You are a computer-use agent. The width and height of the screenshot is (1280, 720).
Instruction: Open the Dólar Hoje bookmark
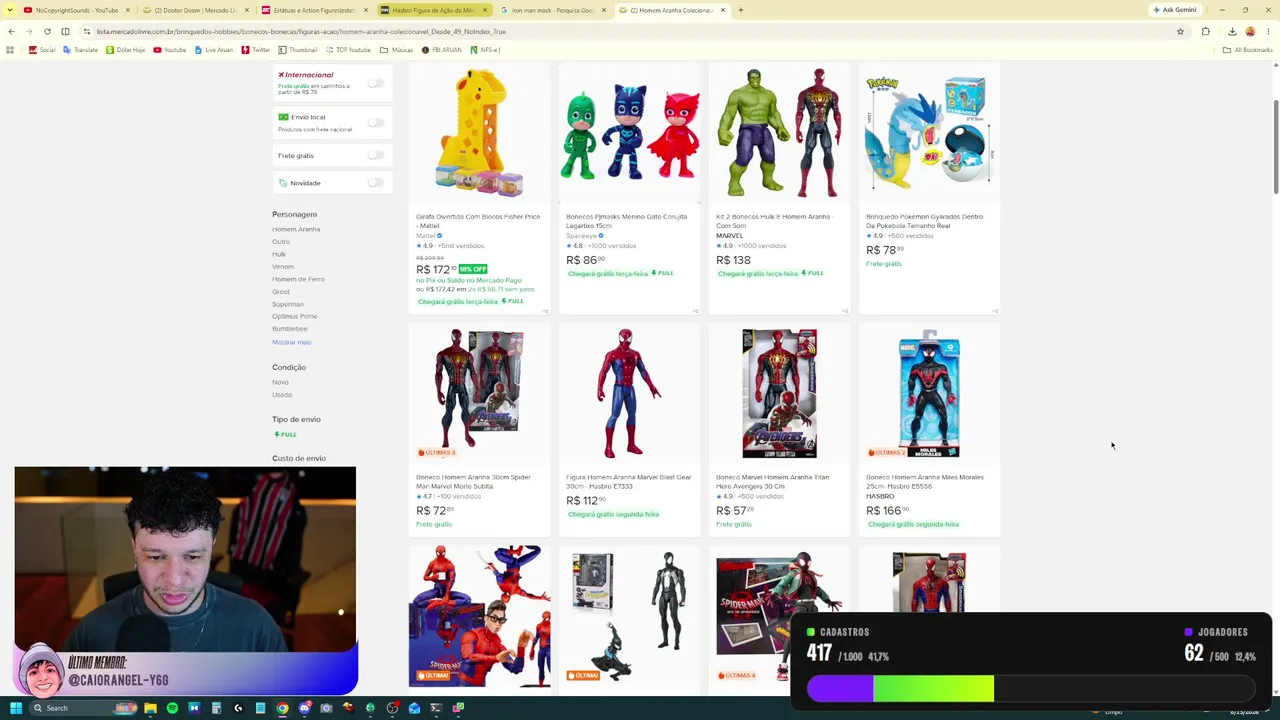[x=125, y=49]
